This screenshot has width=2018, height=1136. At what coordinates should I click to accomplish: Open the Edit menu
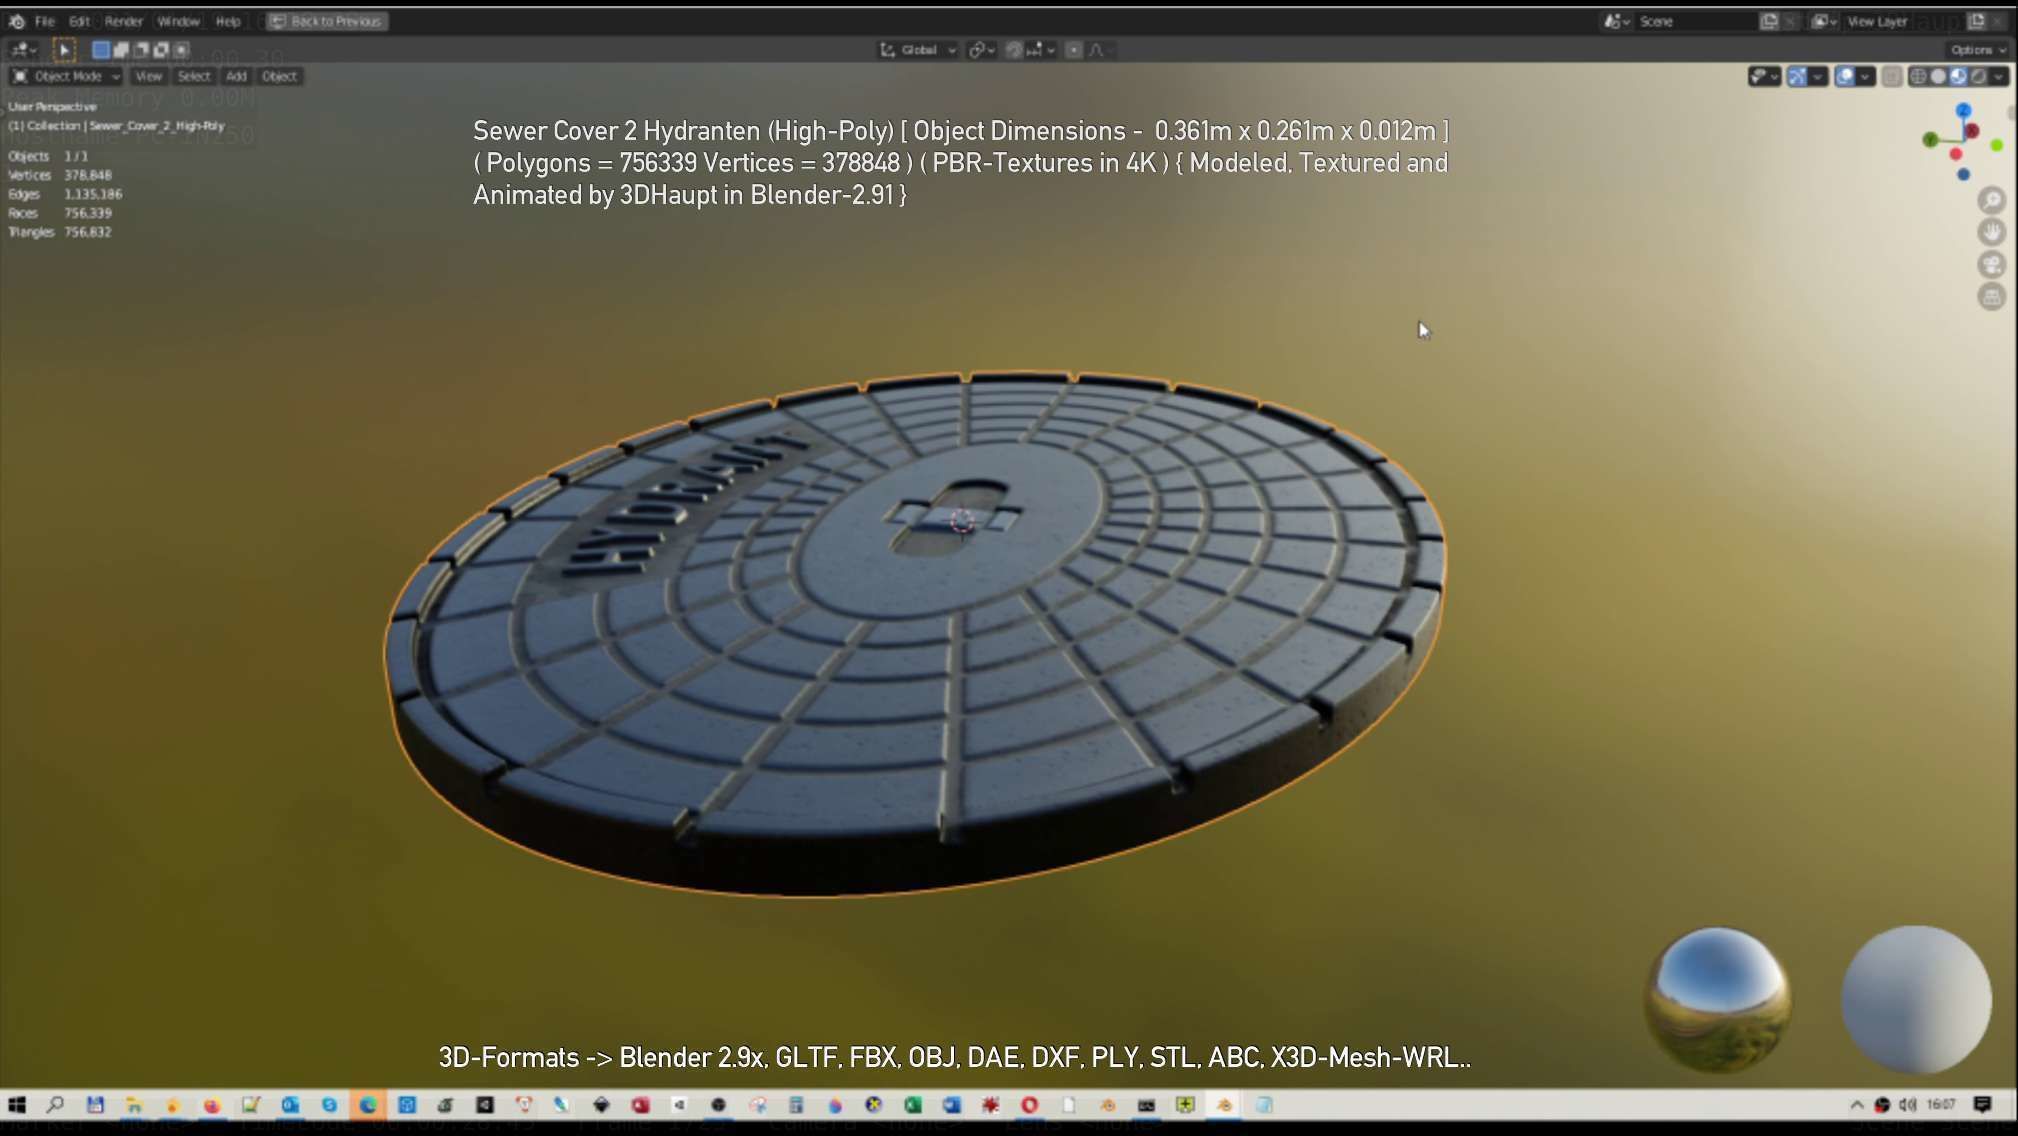(x=80, y=21)
